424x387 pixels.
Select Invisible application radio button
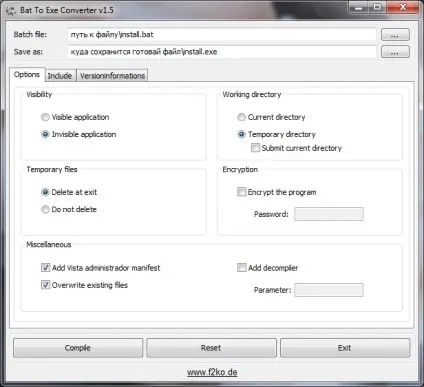[x=45, y=134]
